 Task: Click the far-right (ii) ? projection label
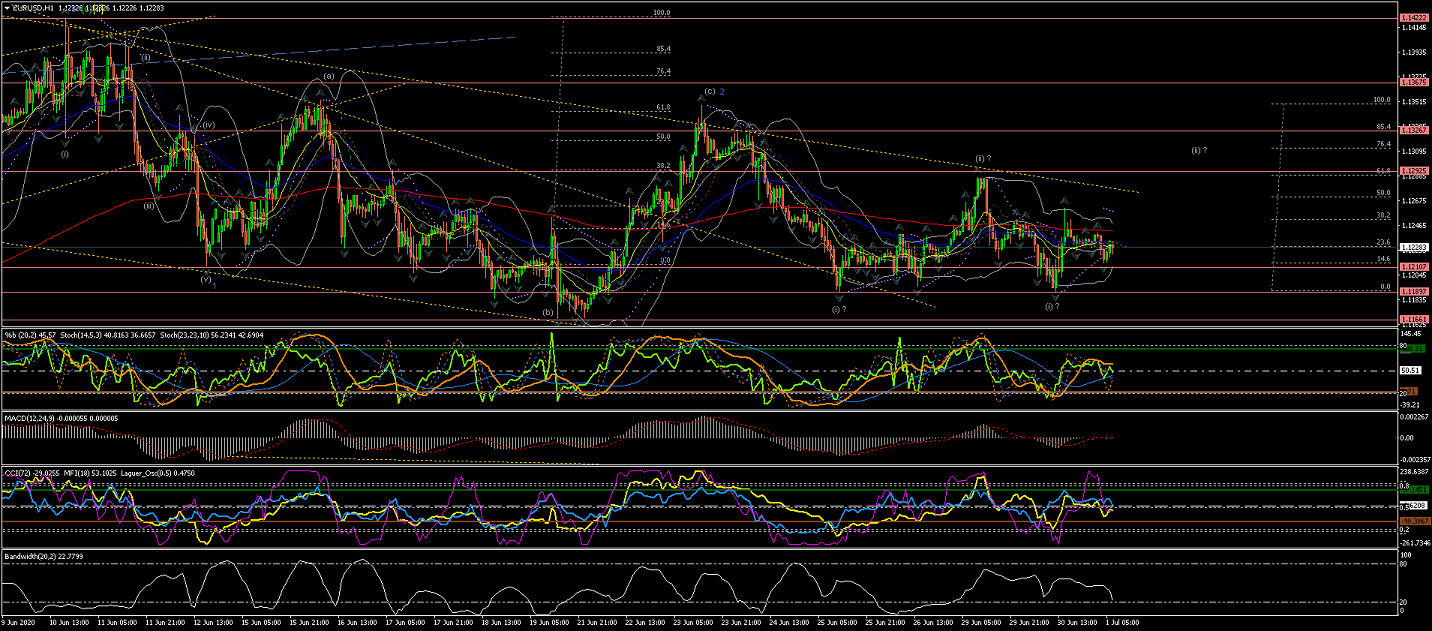[x=1198, y=150]
